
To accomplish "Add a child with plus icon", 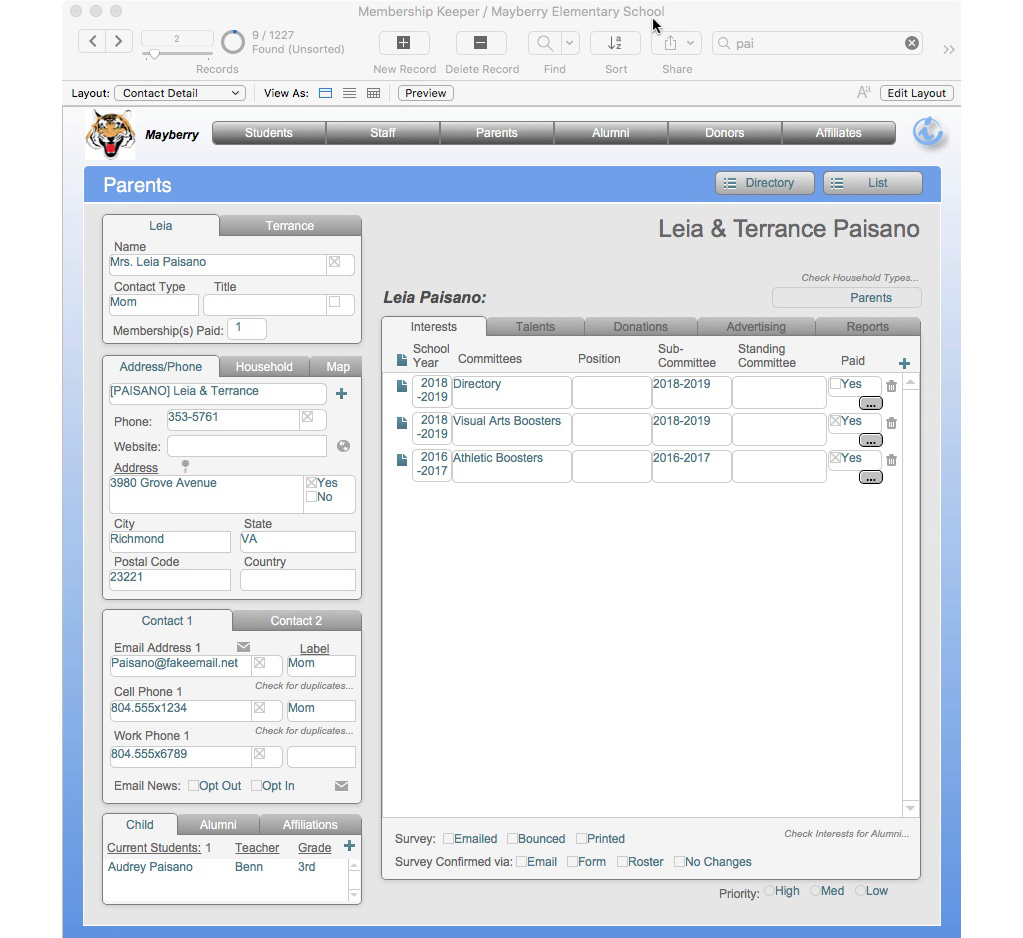I will point(350,846).
